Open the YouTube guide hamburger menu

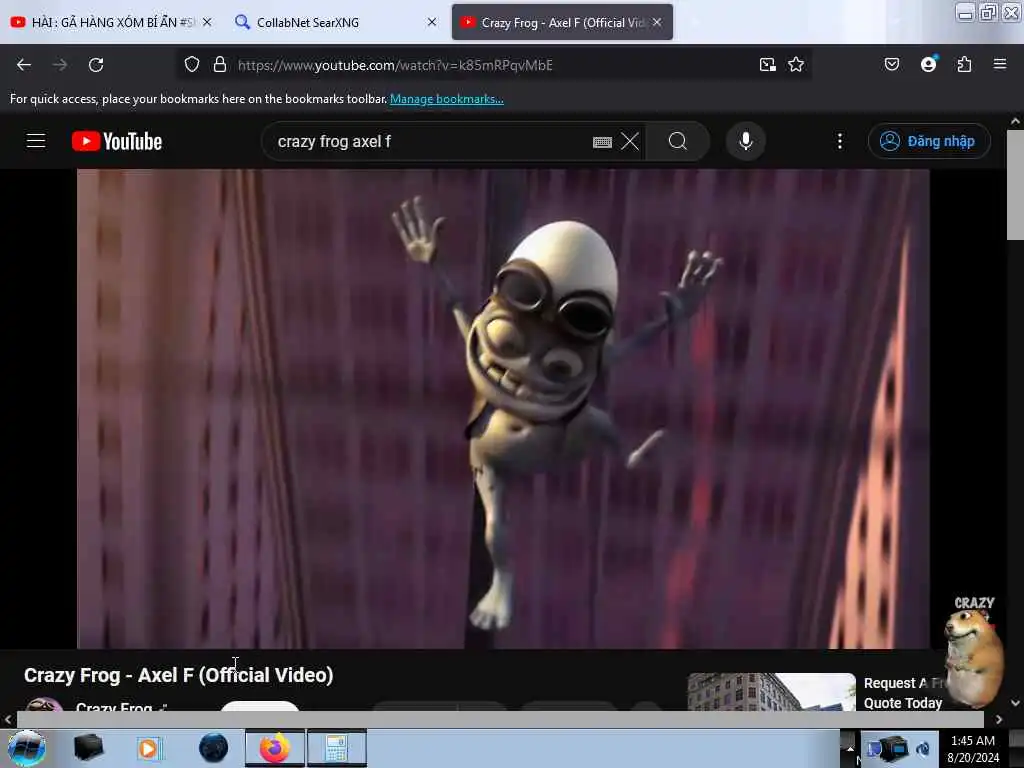point(36,141)
